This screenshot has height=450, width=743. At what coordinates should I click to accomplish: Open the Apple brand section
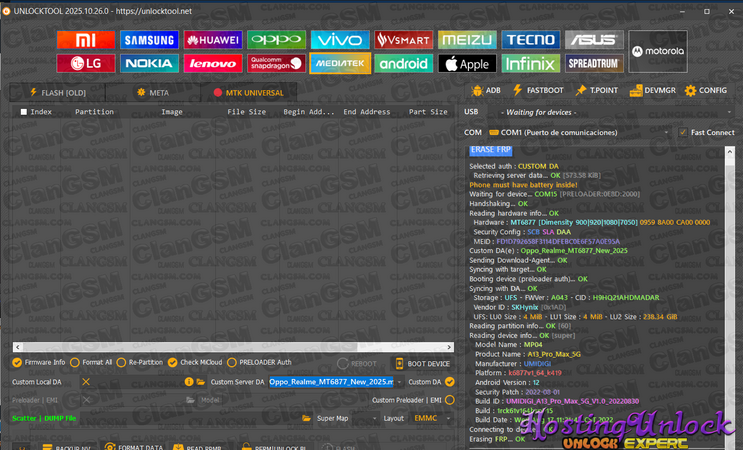point(467,63)
